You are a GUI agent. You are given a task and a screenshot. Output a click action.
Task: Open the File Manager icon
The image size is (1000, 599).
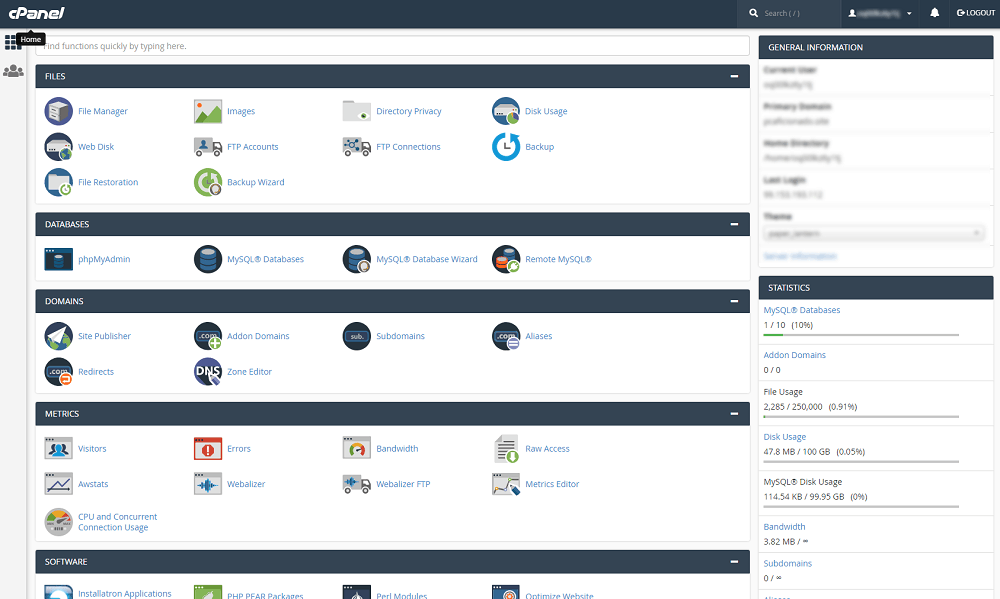58,111
